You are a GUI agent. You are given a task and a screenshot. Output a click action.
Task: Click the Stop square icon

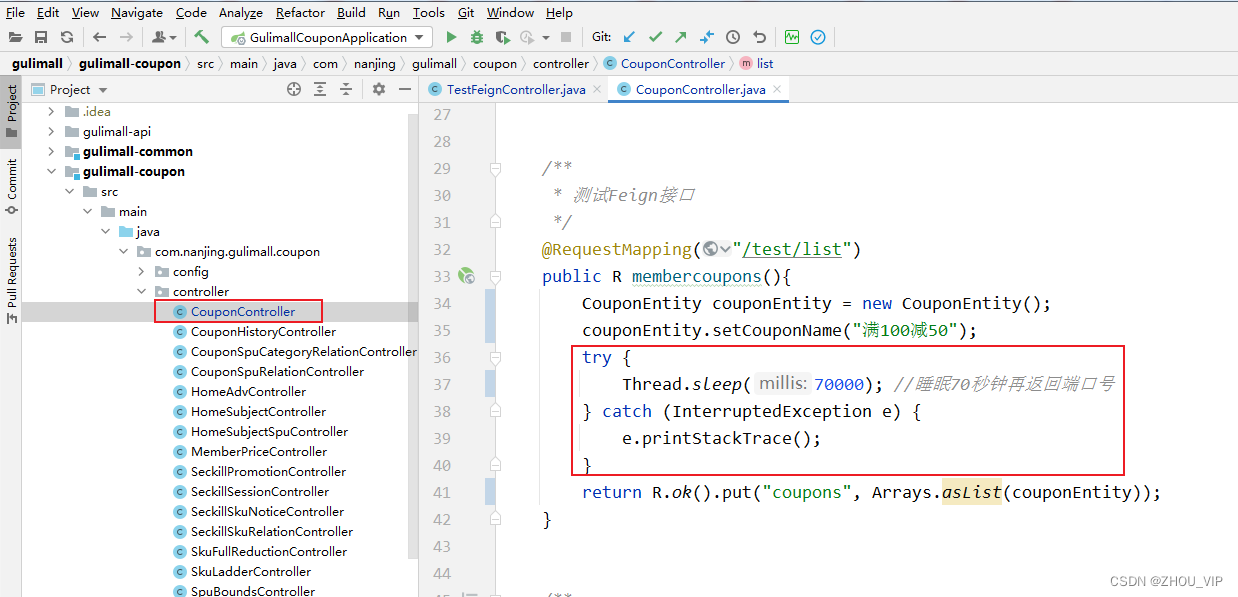tap(566, 37)
